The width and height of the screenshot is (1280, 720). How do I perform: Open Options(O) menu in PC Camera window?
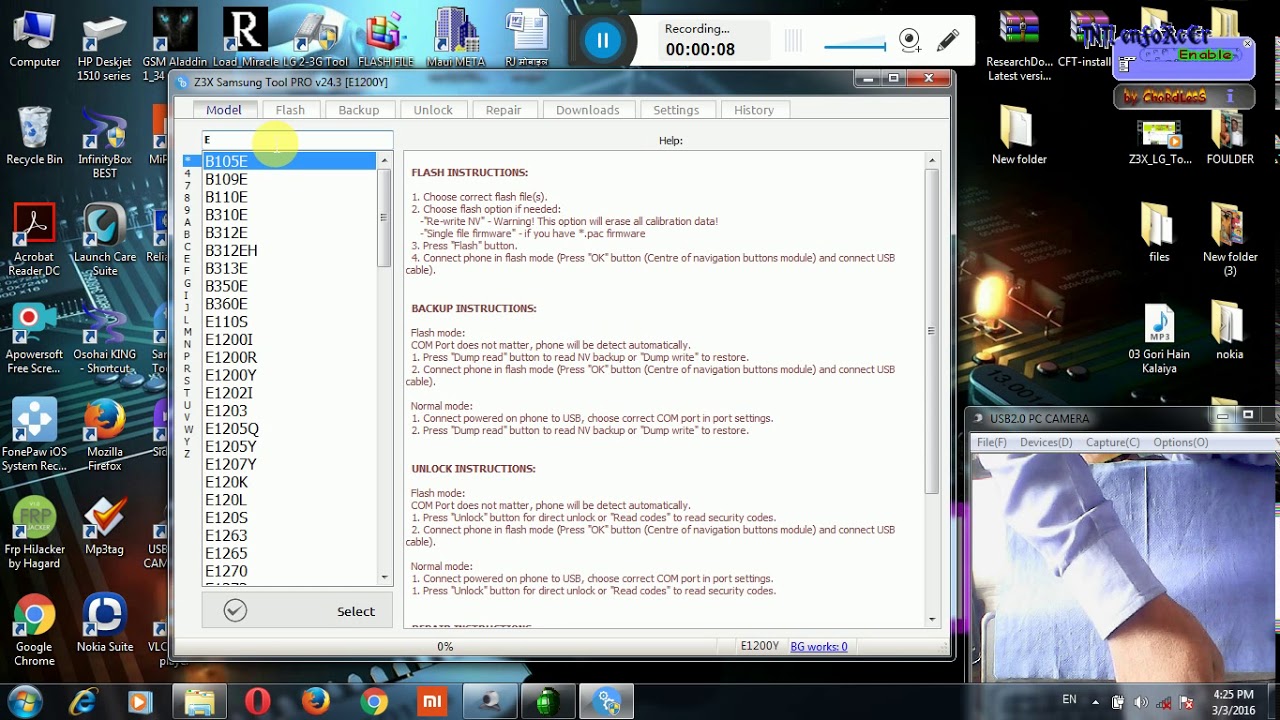1180,443
